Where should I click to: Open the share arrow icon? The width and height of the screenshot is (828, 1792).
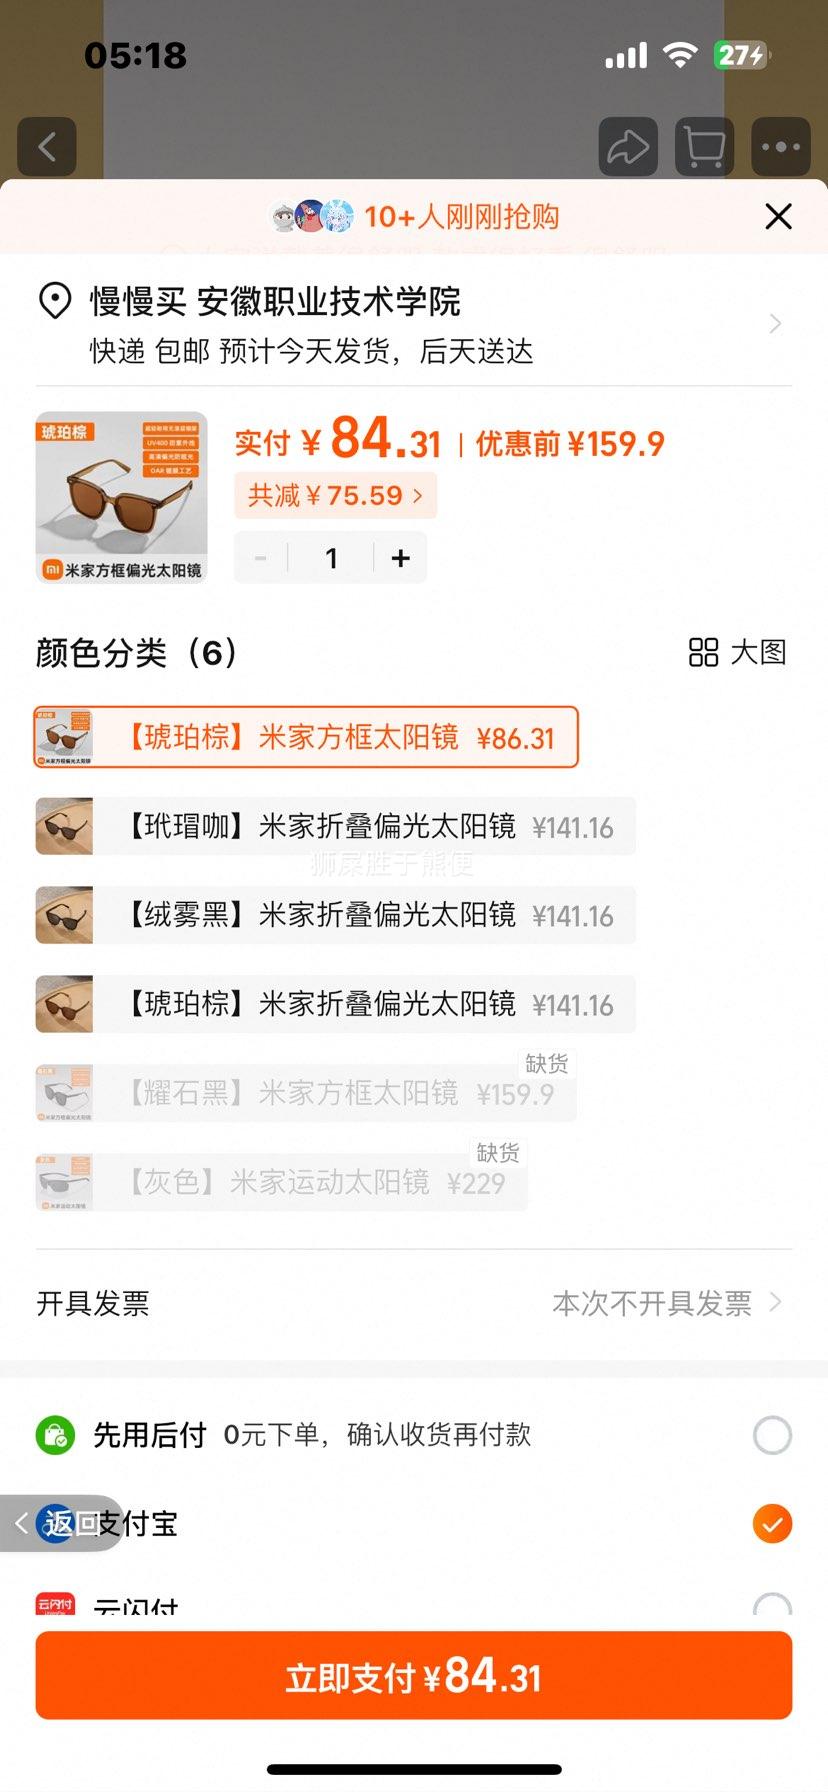pos(628,147)
